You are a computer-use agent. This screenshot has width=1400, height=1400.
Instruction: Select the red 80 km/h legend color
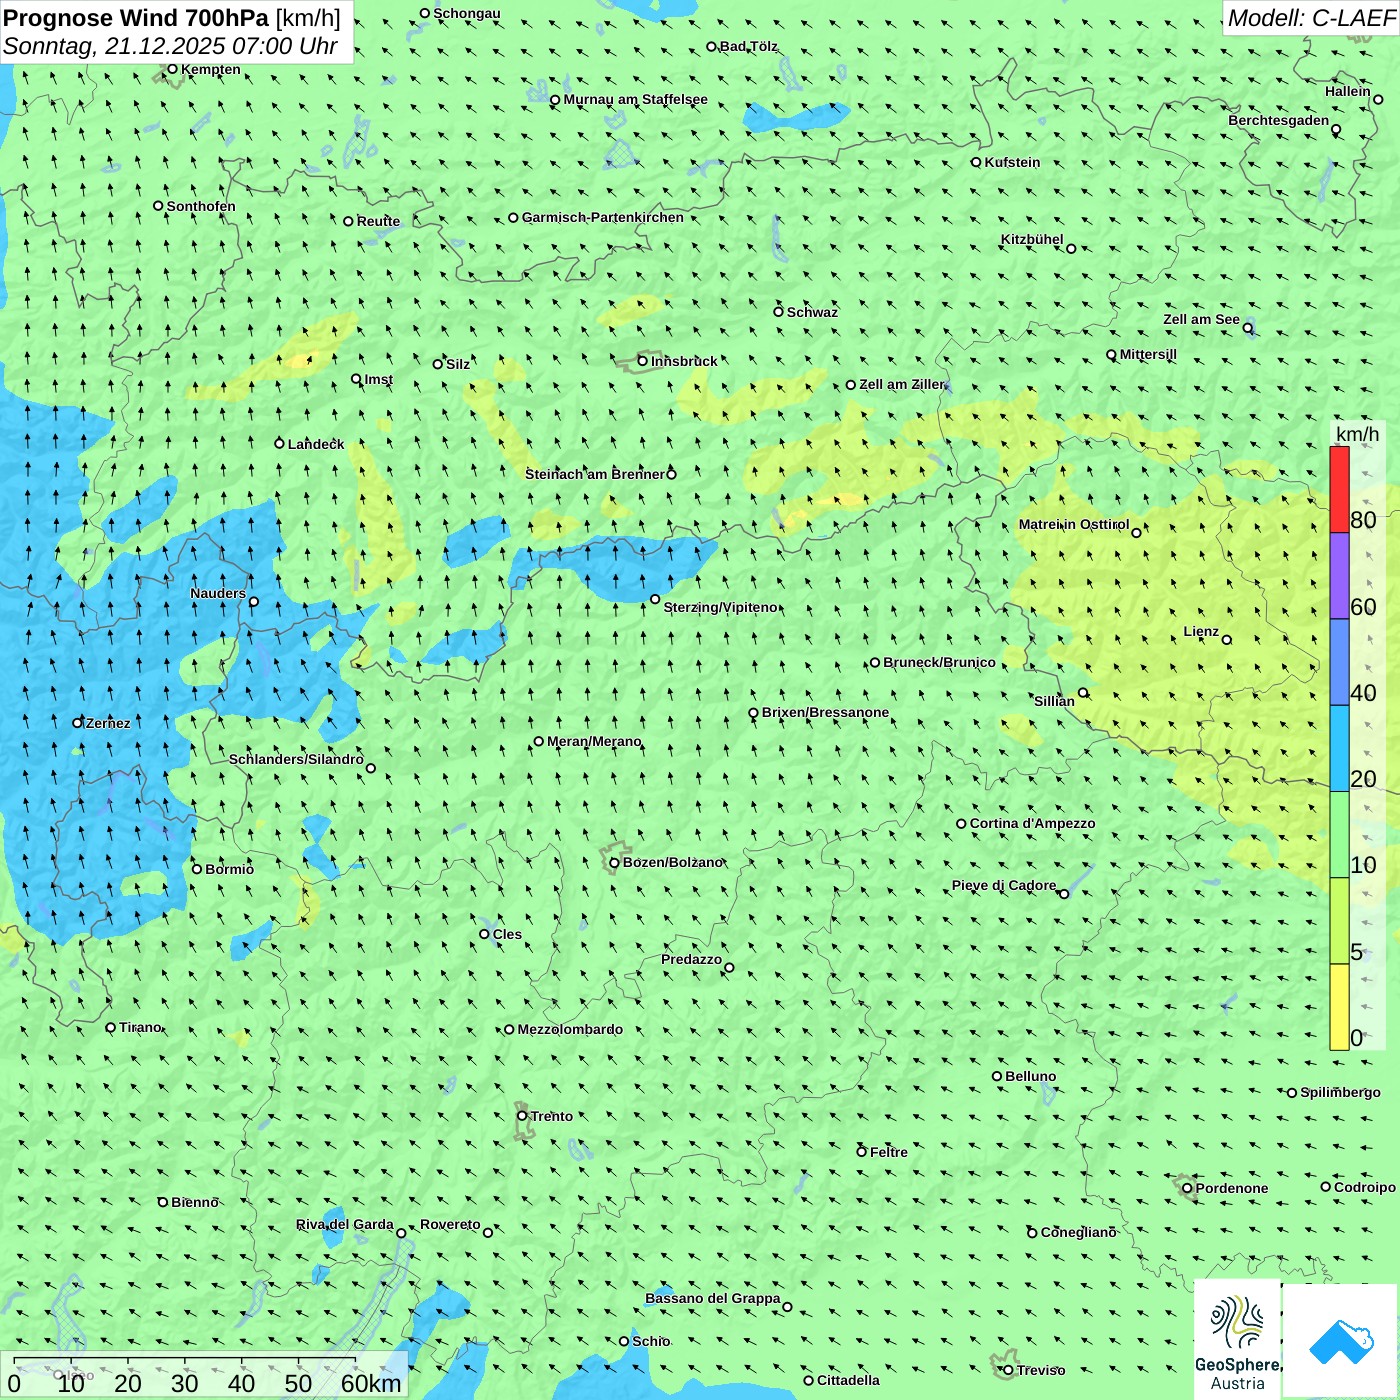coord(1339,489)
